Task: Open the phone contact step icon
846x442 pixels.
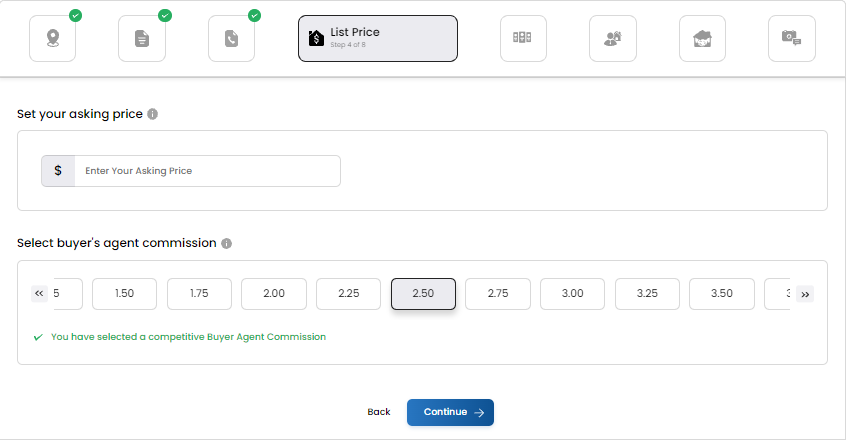Action: [x=231, y=38]
